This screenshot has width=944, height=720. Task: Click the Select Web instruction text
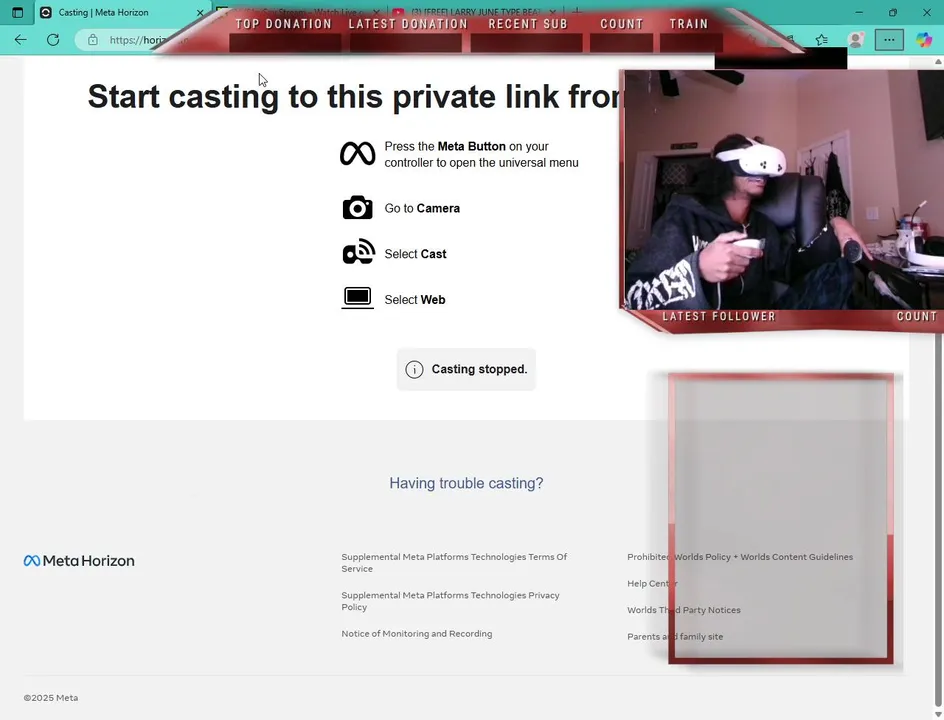click(x=415, y=300)
